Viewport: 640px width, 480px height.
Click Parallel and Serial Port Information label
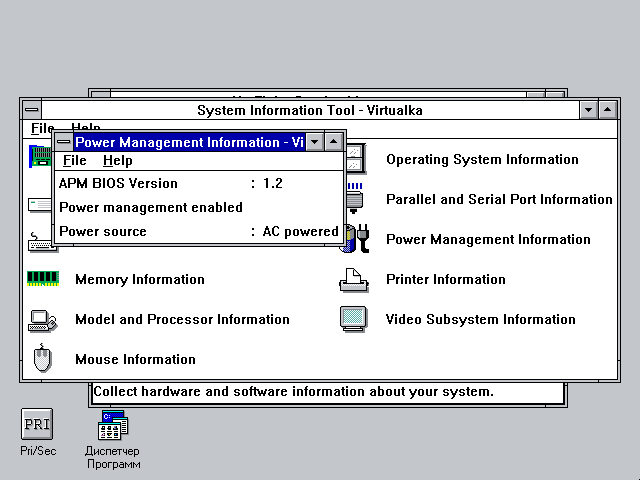click(499, 200)
